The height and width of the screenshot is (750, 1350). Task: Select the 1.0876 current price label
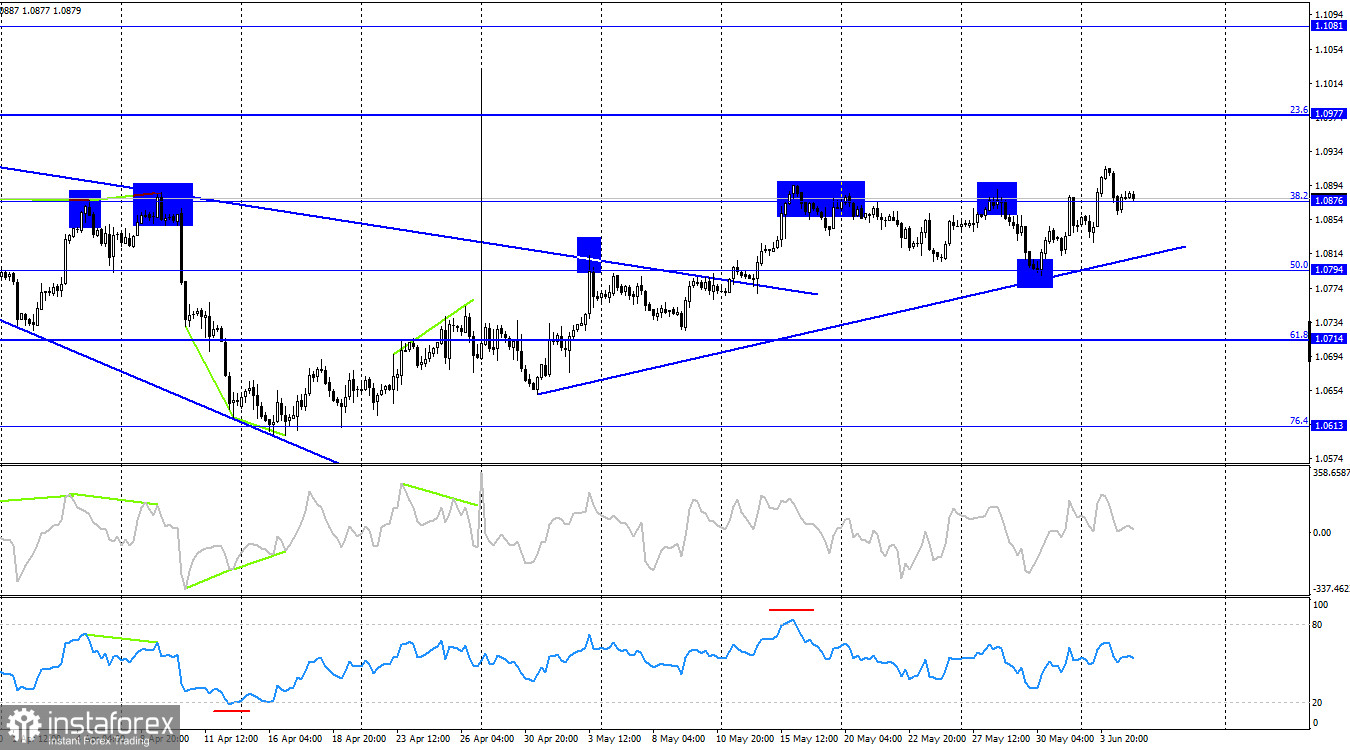click(1329, 201)
